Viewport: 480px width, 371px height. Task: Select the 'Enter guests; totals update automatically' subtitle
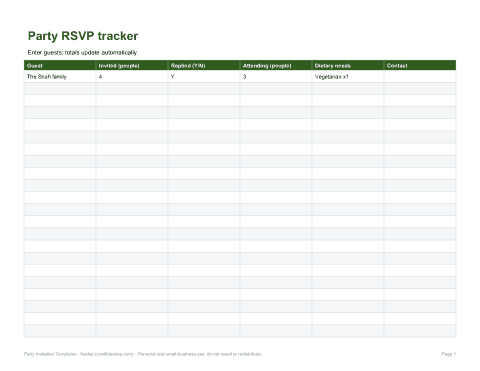(83, 52)
